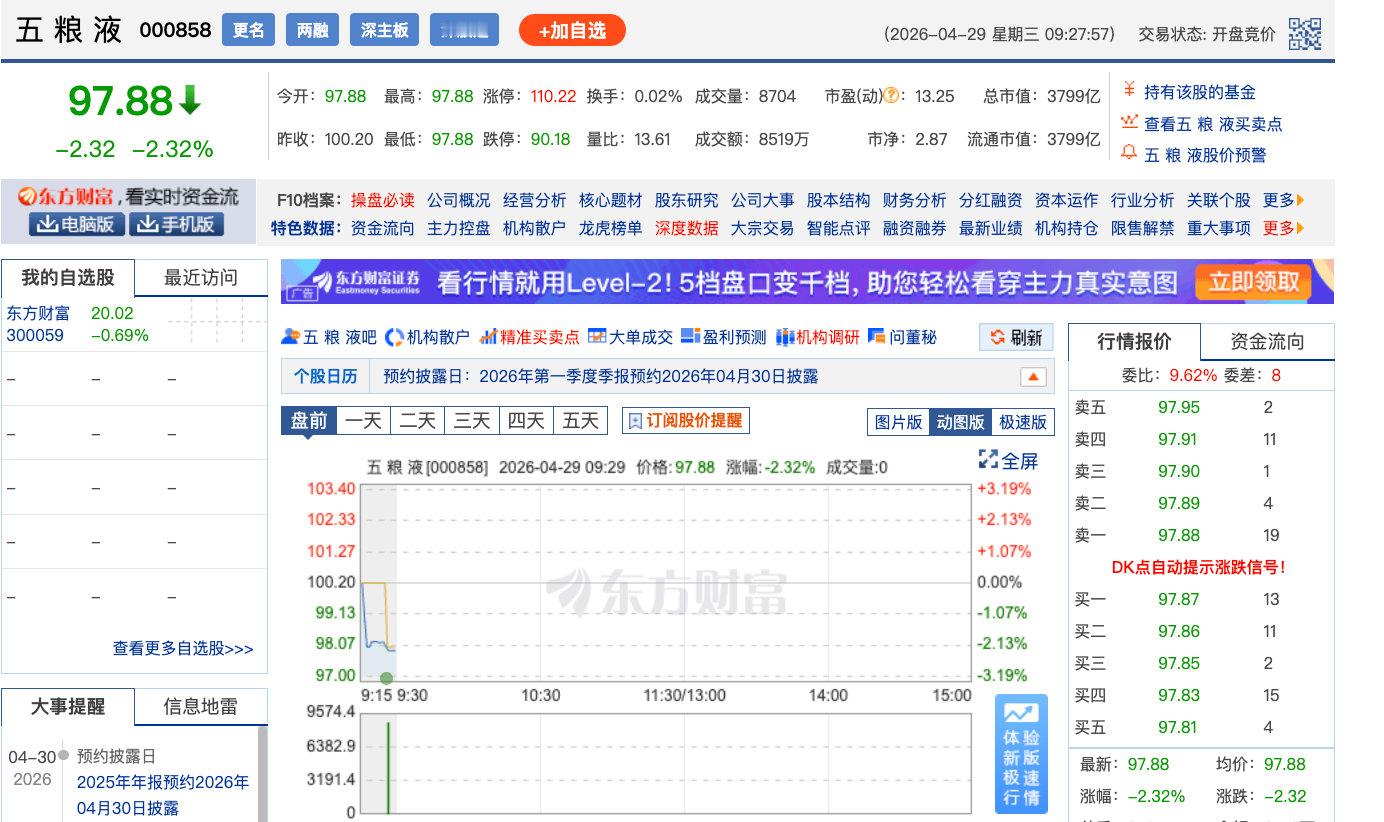Click 体验新版极速行情 side button

click(1022, 753)
